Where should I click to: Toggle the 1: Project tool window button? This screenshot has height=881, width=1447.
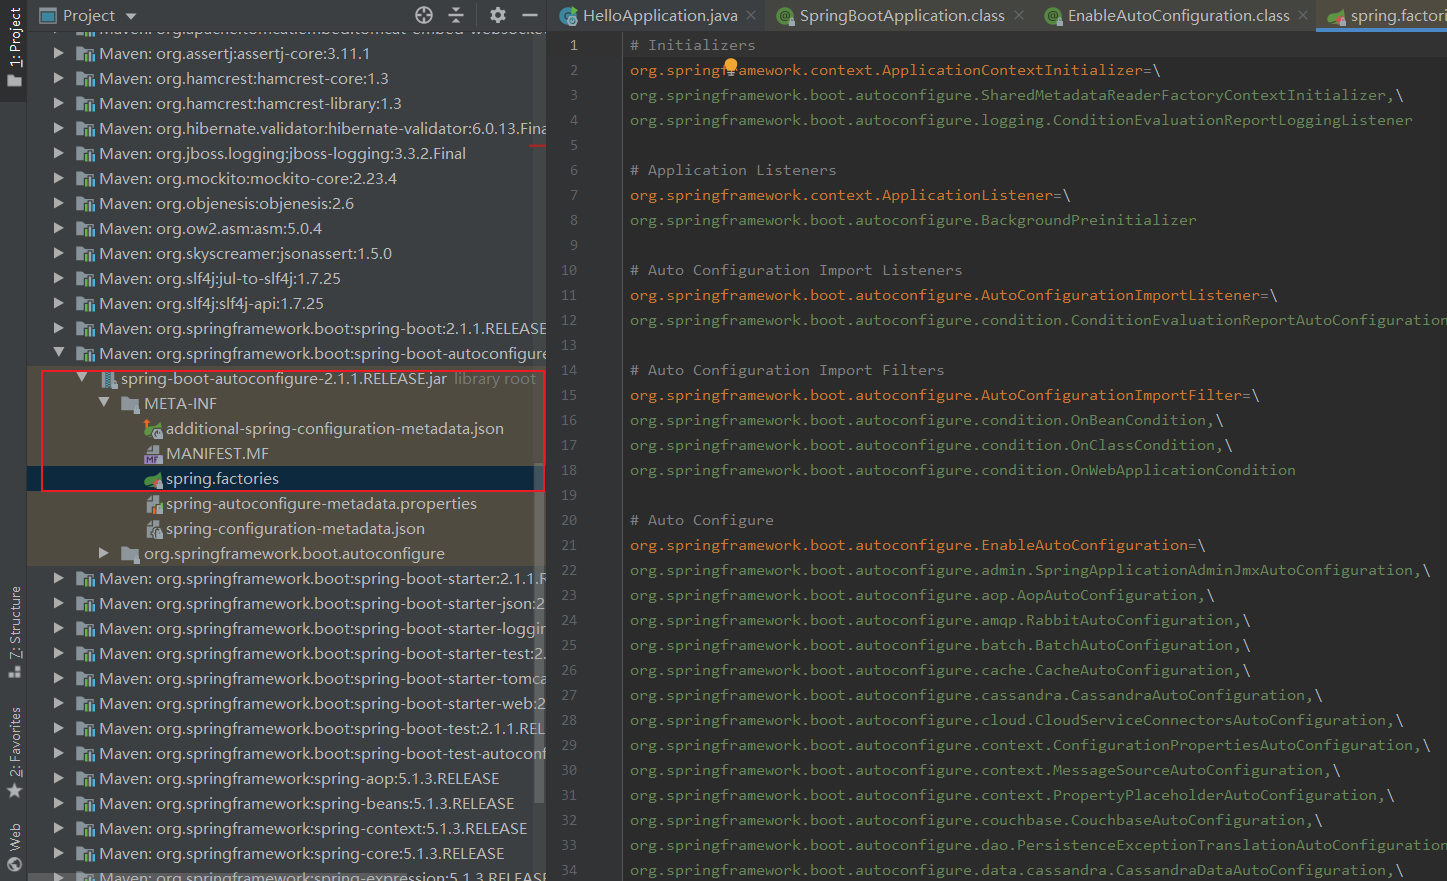[x=14, y=45]
